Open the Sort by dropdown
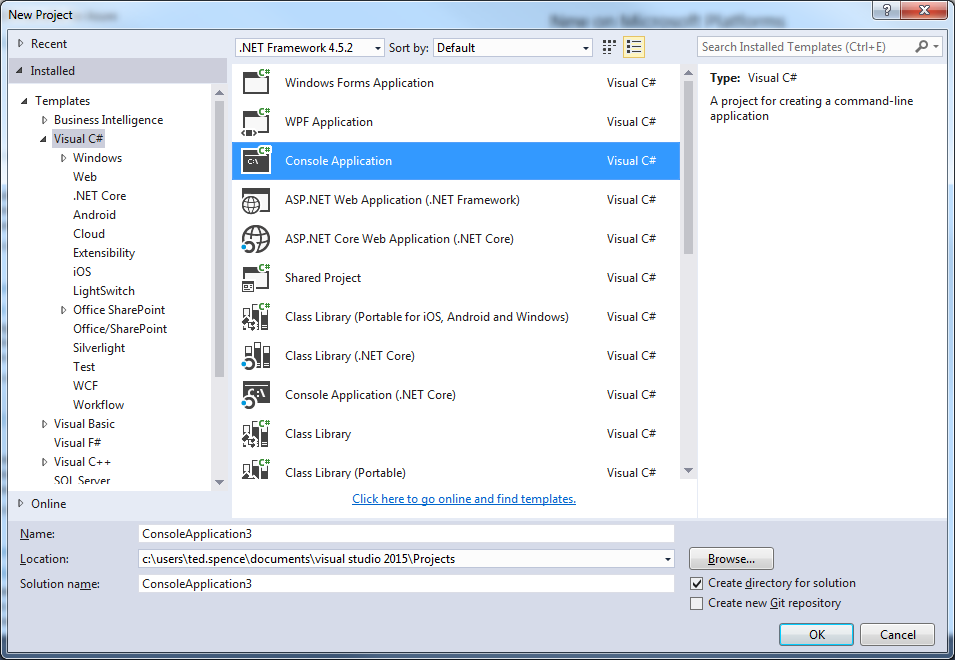 click(x=513, y=48)
